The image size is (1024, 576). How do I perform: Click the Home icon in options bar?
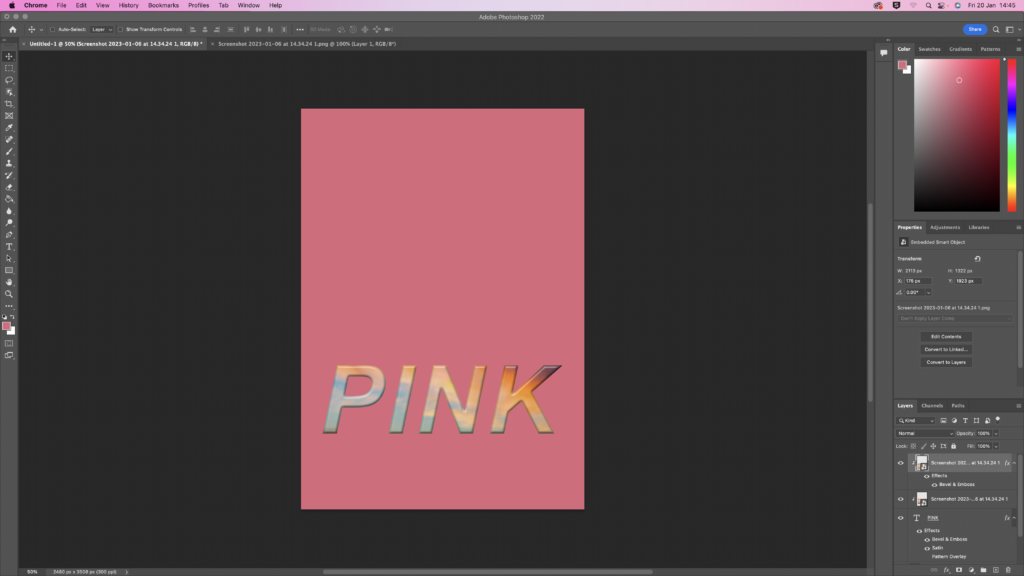[x=11, y=29]
